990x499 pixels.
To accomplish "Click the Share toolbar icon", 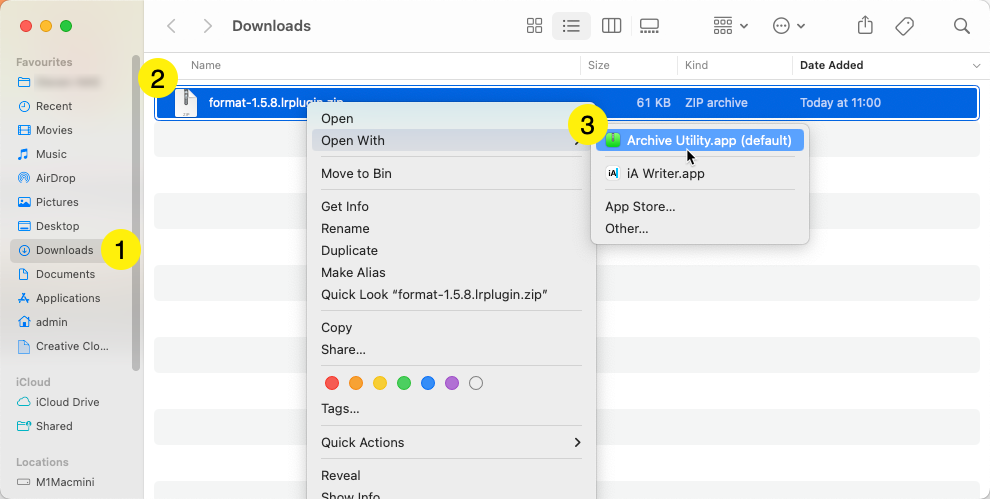I will click(865, 26).
